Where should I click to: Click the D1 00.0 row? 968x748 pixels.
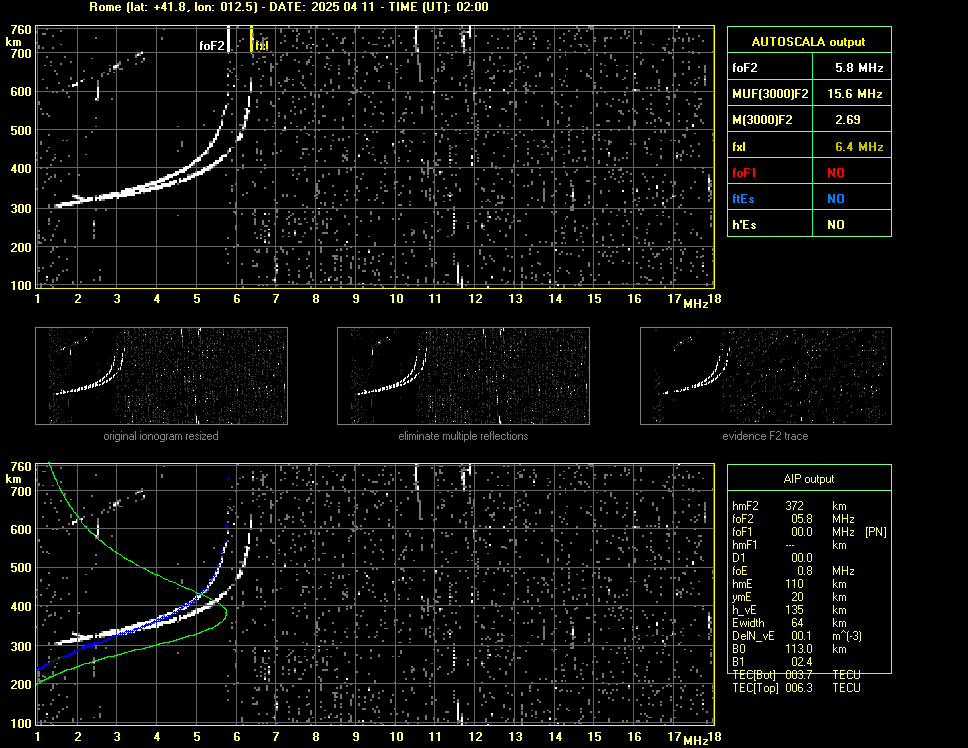tap(772, 558)
